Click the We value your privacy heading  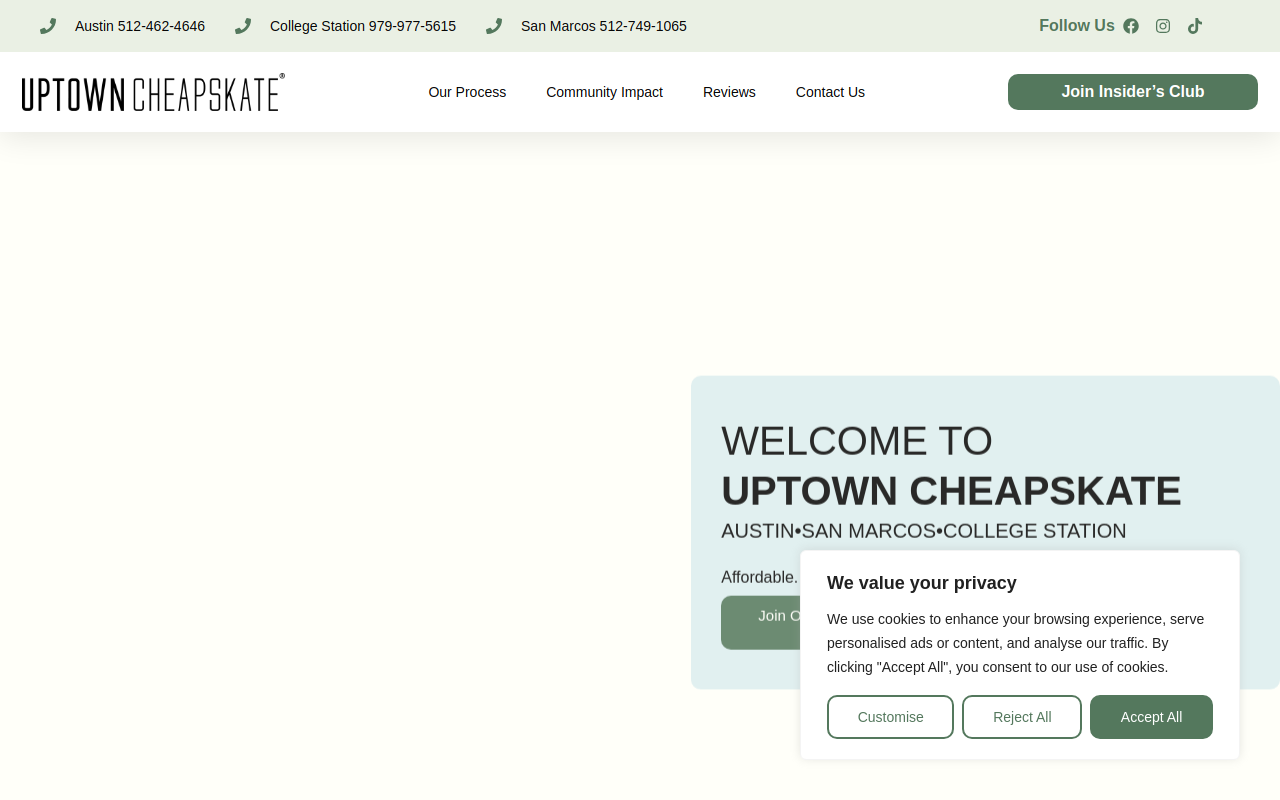coord(922,583)
